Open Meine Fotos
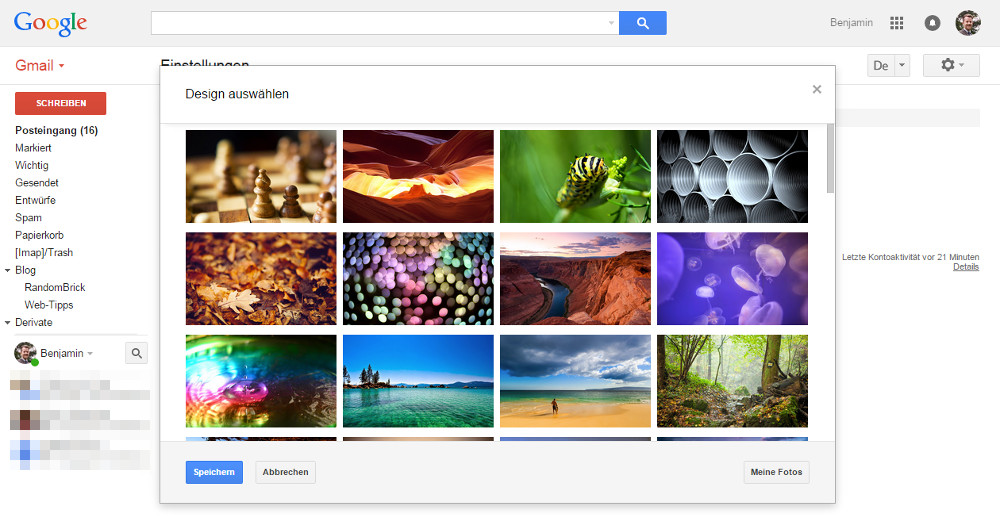The image size is (1000, 529). (x=776, y=472)
